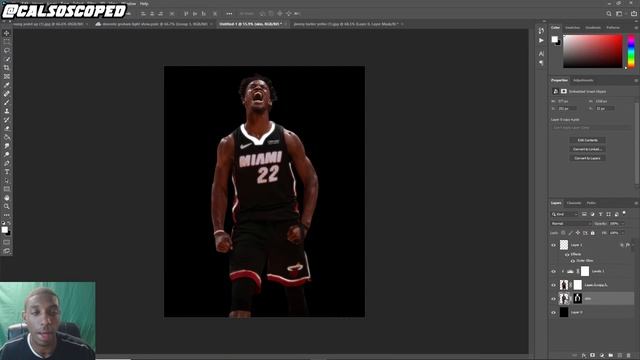
Task: Select the Pen tool
Action: 7,163
